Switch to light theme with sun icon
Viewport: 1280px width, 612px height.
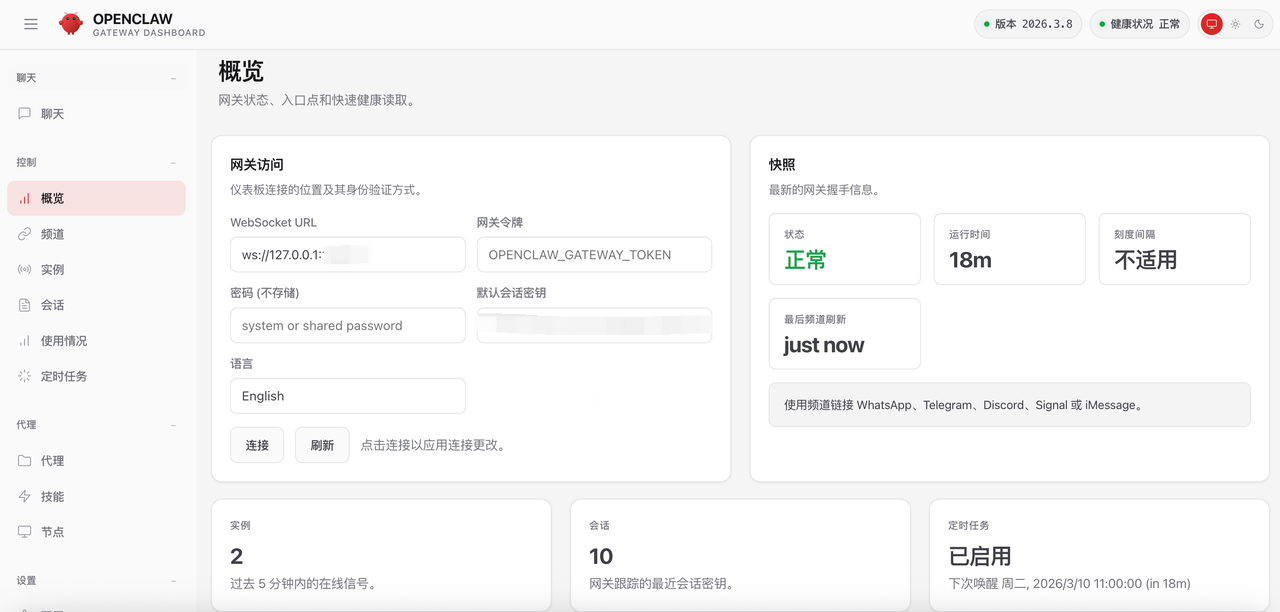pyautogui.click(x=1235, y=24)
